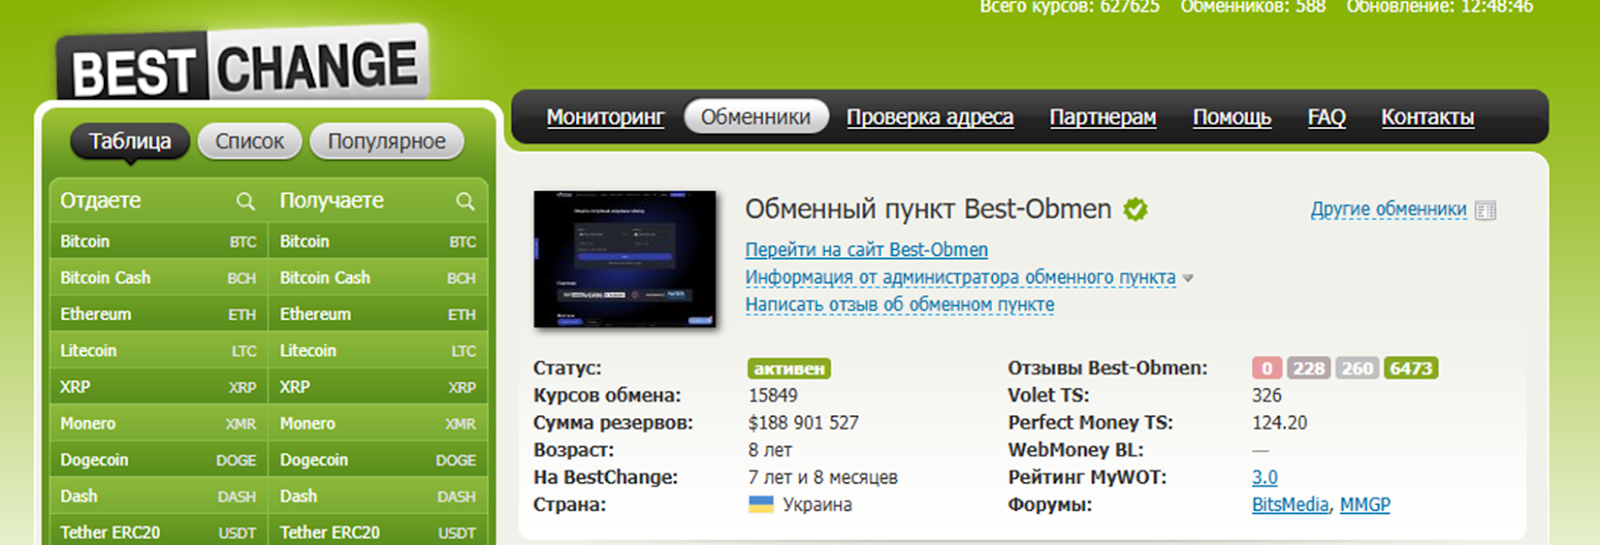
Task: Click the Ukraine flag icon
Action: click(x=761, y=504)
